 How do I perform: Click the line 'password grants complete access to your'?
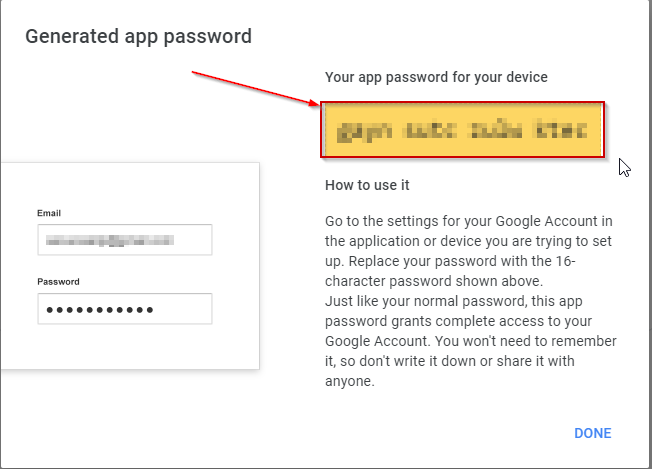[460, 322]
